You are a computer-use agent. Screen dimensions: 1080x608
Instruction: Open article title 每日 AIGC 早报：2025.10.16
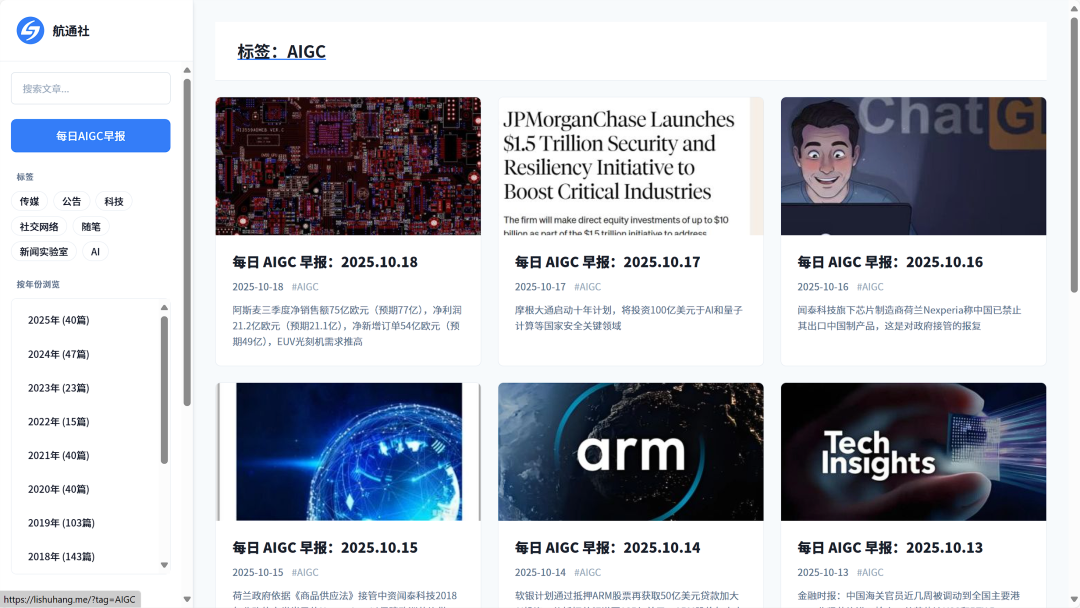pos(890,262)
